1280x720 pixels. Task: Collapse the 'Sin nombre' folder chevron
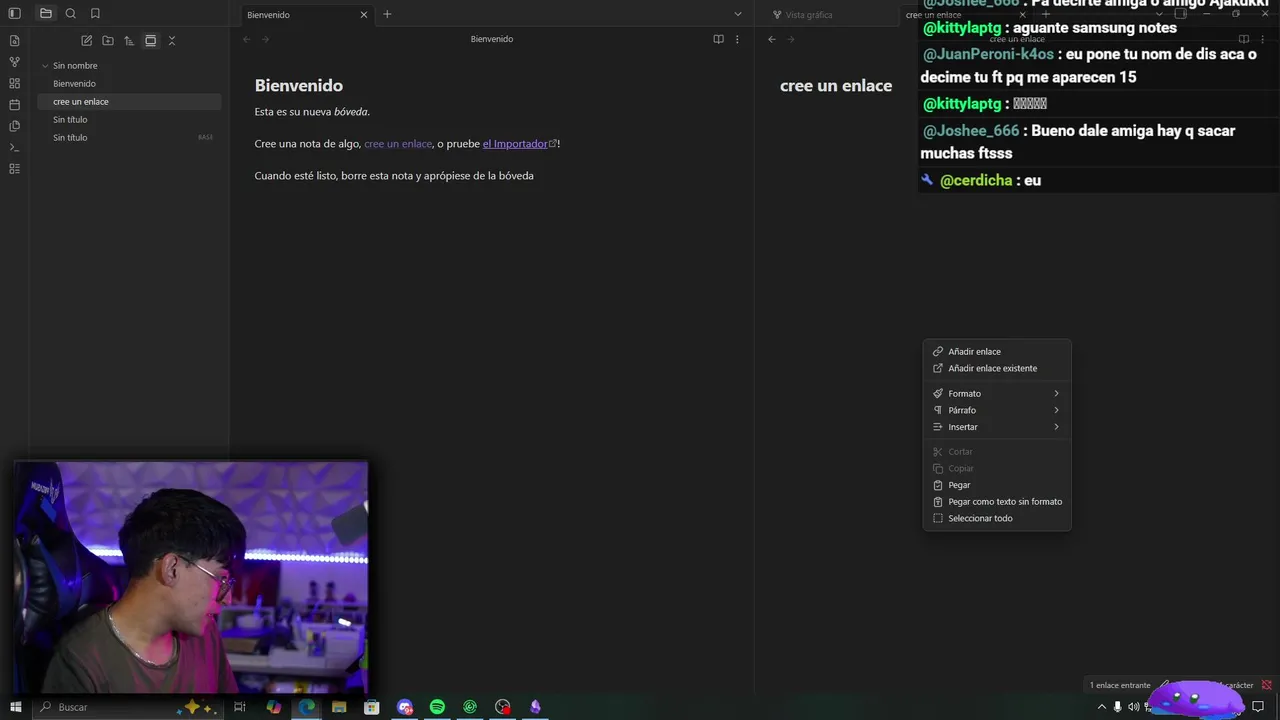pos(45,66)
